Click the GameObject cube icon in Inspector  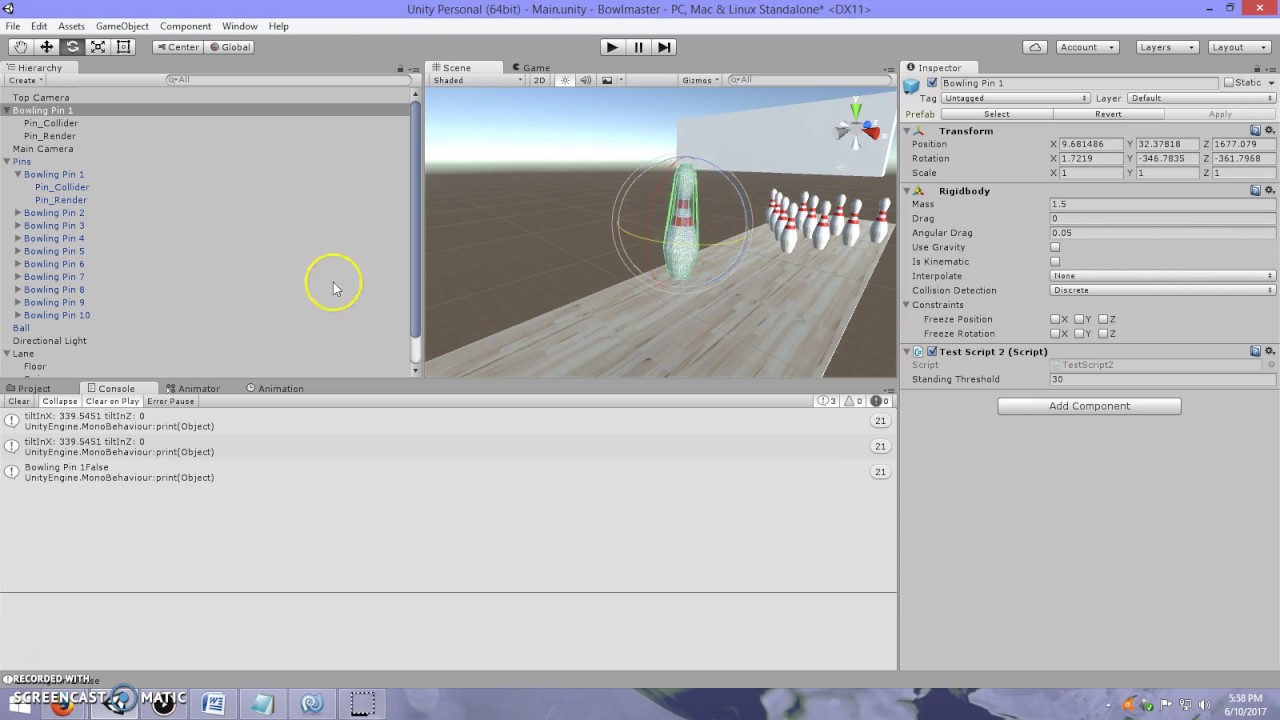pos(912,86)
